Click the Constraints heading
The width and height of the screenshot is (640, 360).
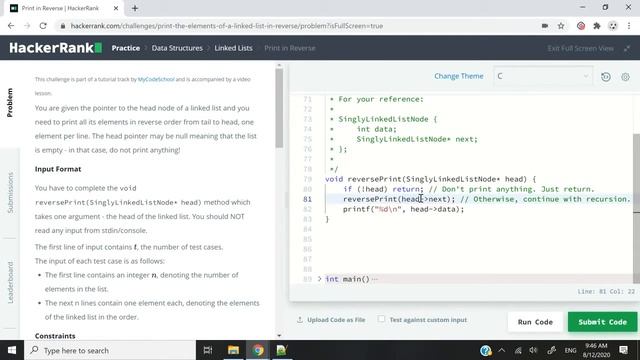tap(55, 336)
